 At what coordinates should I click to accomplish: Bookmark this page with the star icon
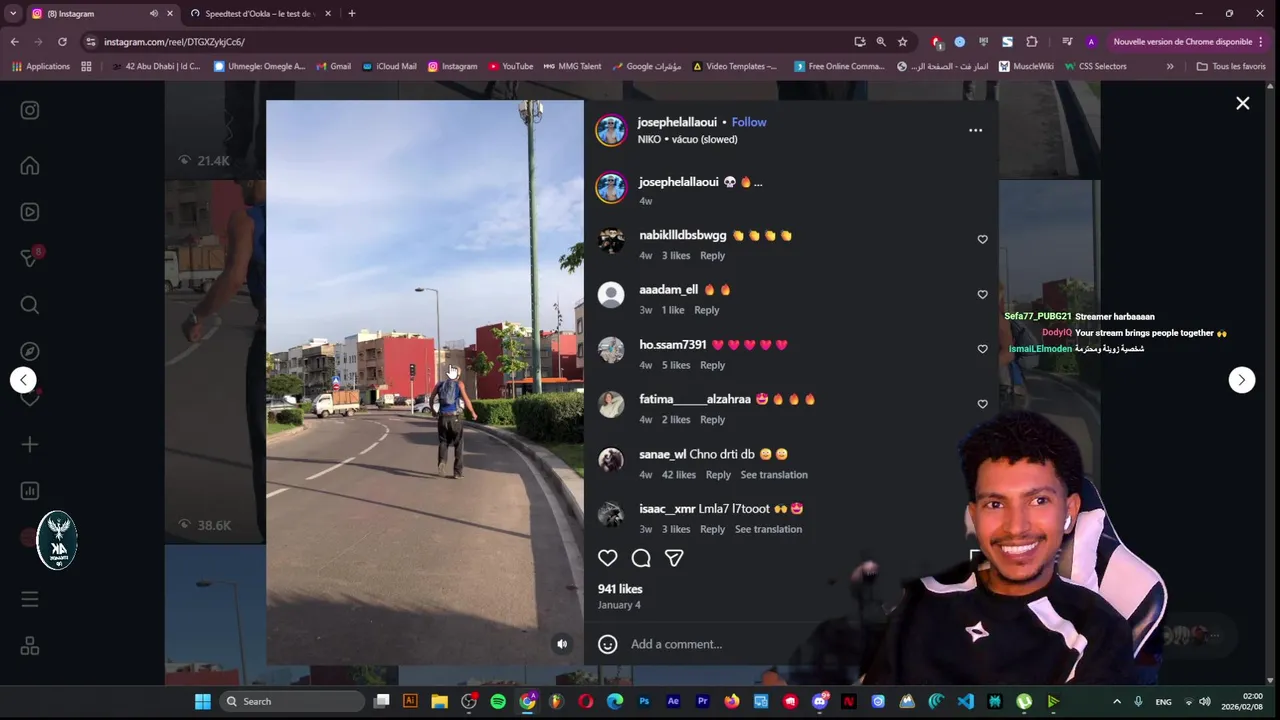903,42
